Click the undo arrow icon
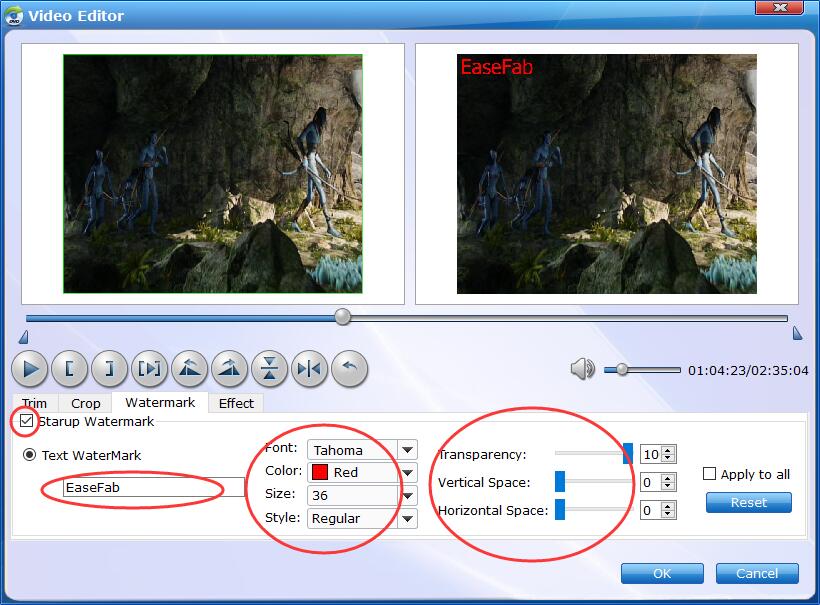 point(349,369)
